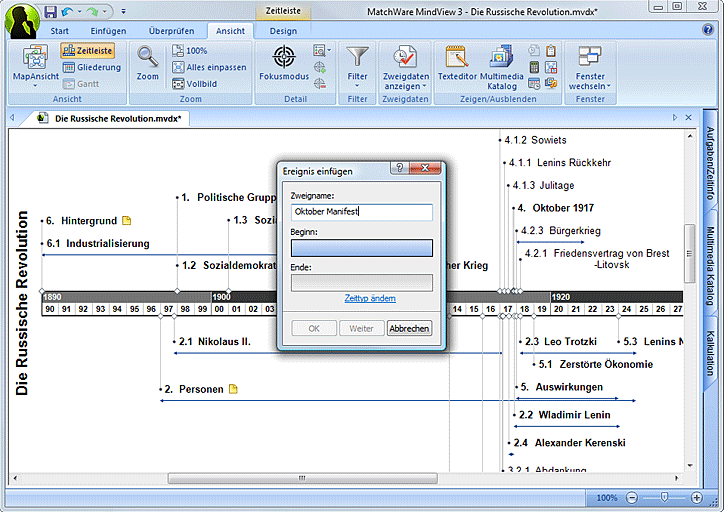Image resolution: width=724 pixels, height=512 pixels.
Task: Customize the quick access toolbar dropdown
Action: (123, 11)
